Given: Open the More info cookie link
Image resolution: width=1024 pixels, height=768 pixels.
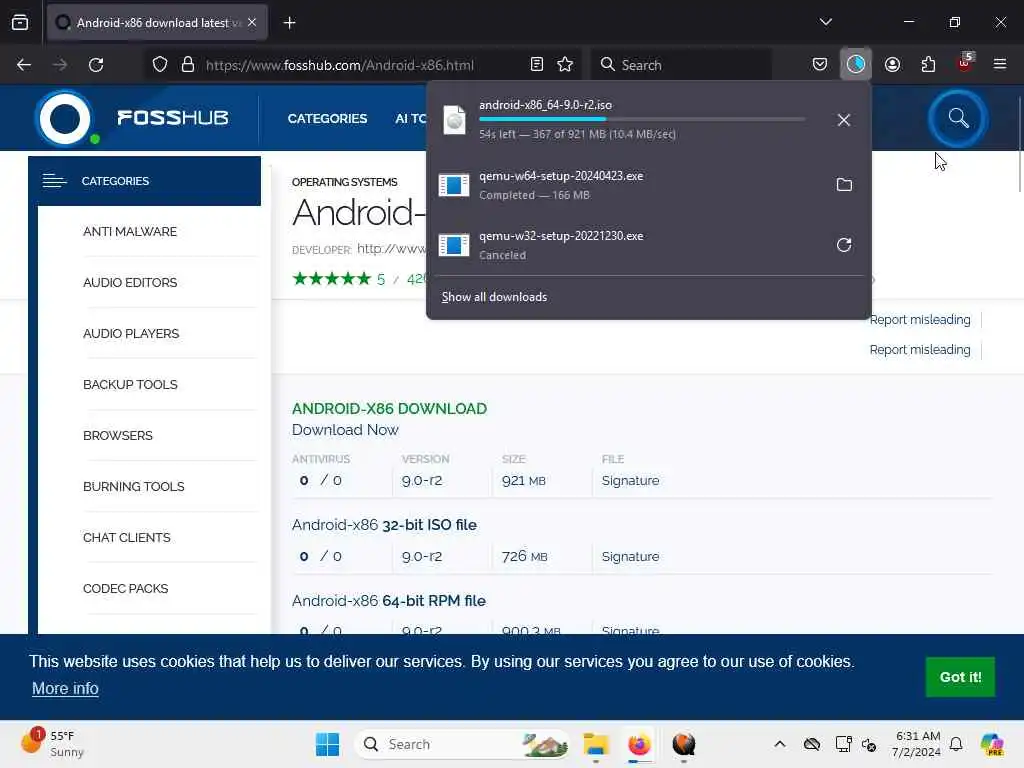Looking at the screenshot, I should point(65,688).
